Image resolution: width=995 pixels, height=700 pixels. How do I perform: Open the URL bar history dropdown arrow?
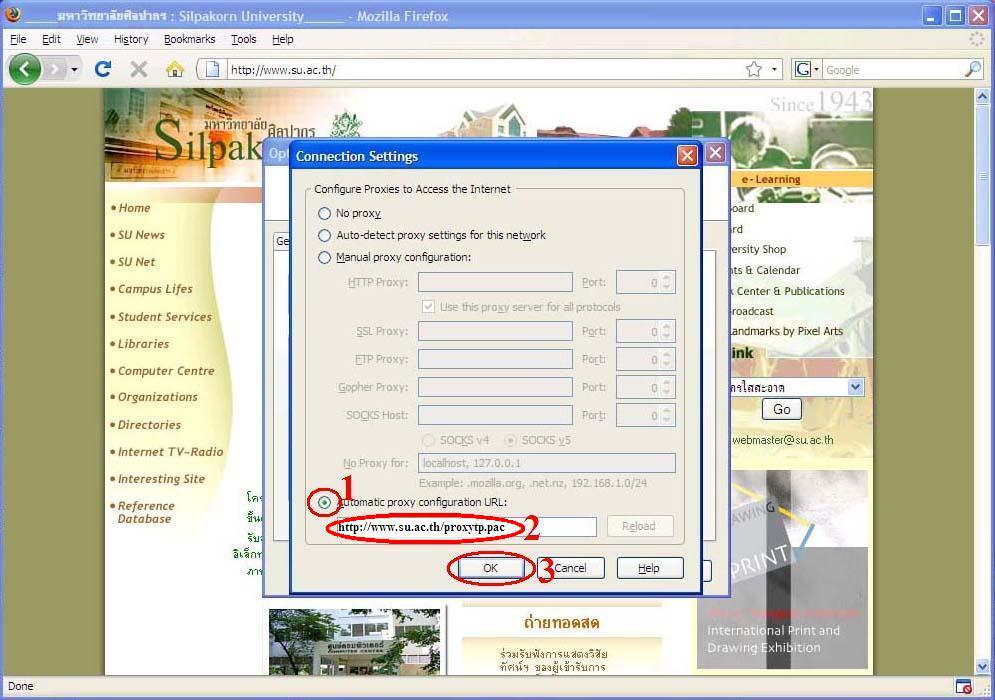click(x=774, y=69)
